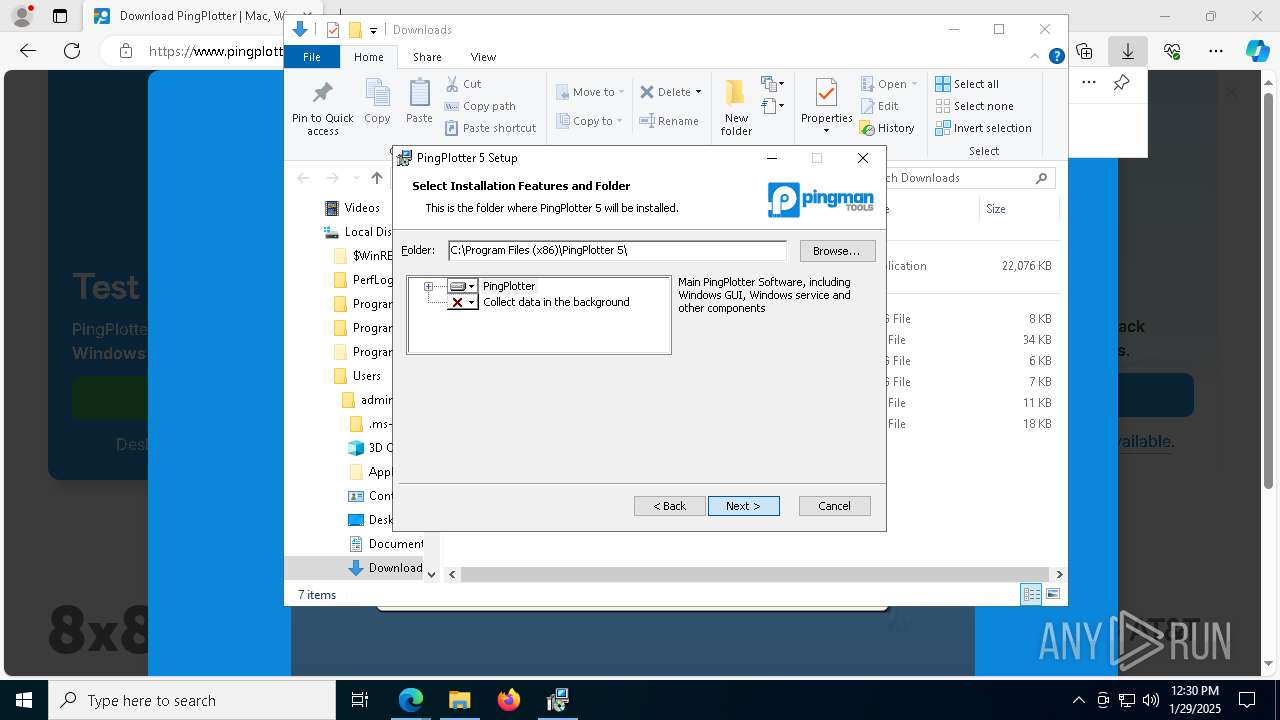This screenshot has height=720, width=1280.
Task: Open Copilot icon in Edge
Action: tap(1257, 51)
